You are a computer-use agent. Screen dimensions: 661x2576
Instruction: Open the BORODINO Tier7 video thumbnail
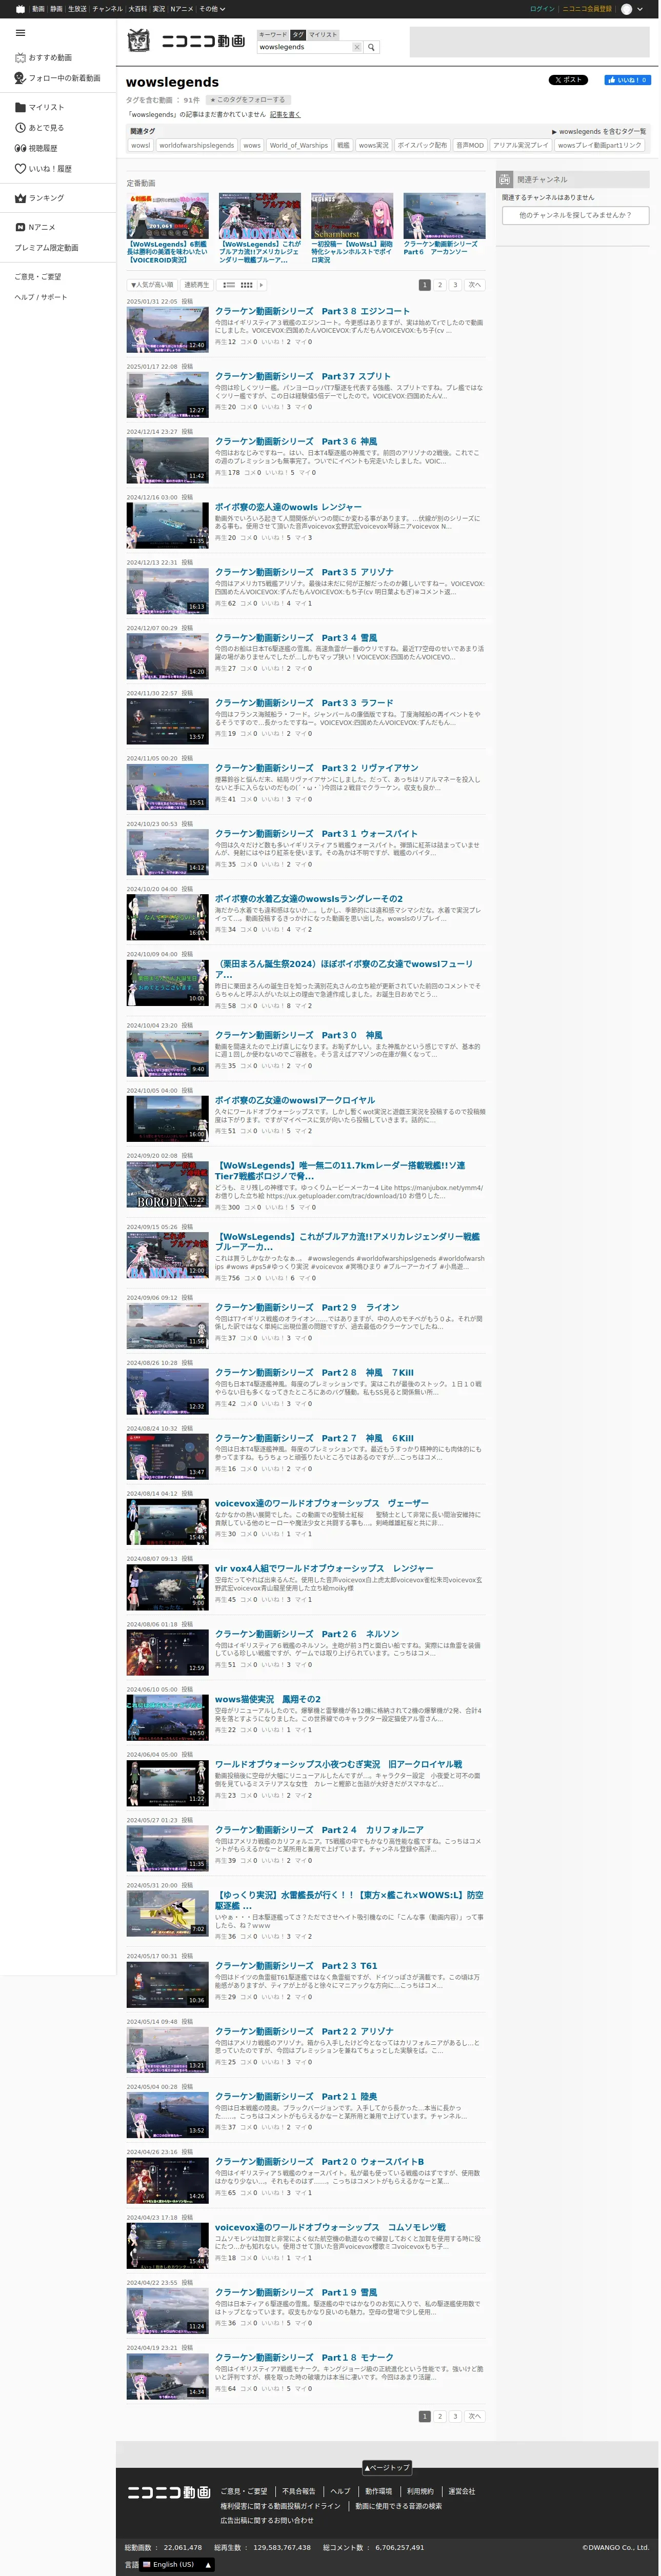(167, 1183)
